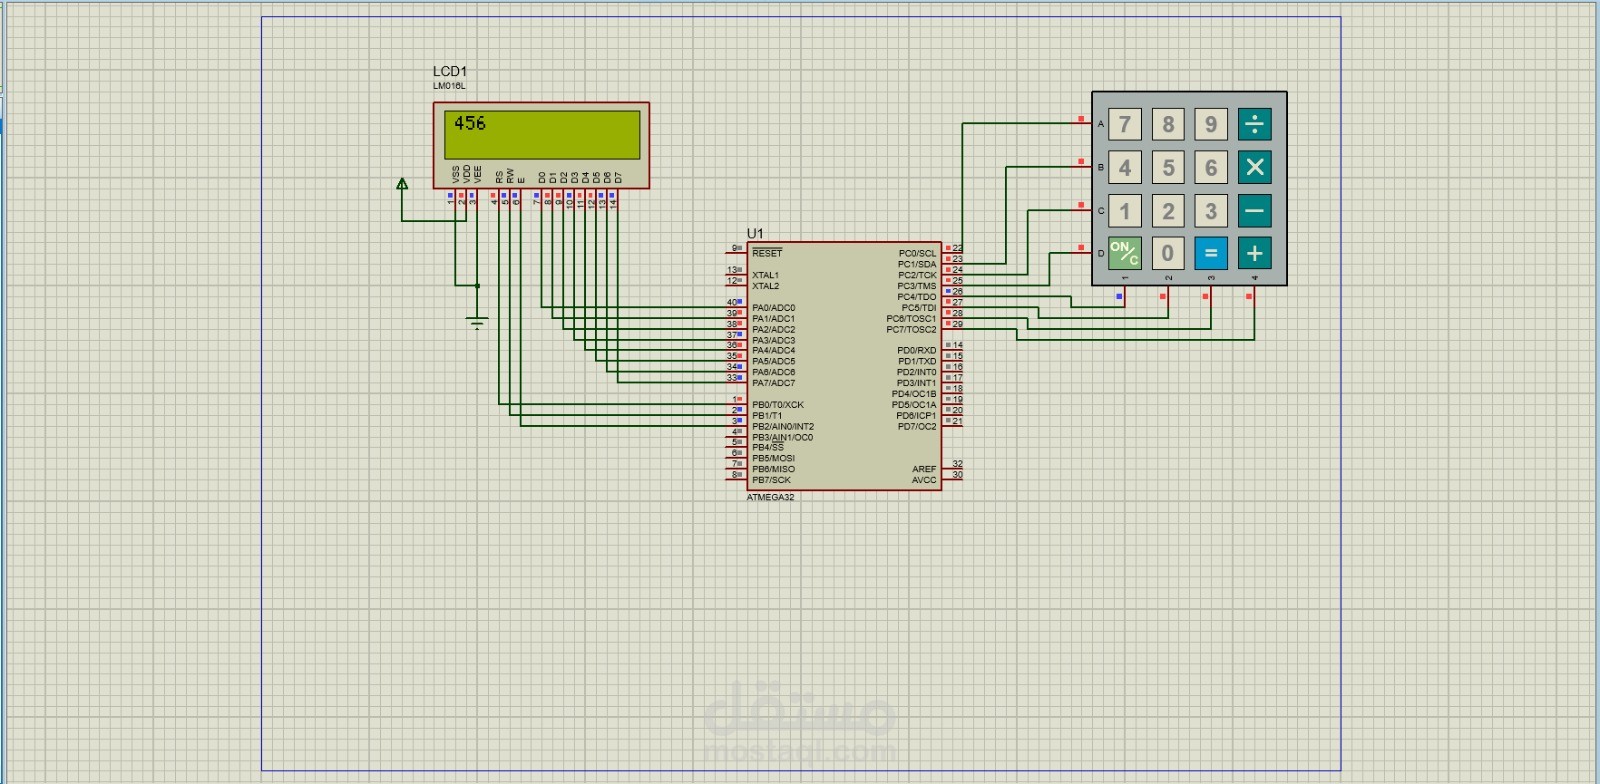Screen dimensions: 1600x784
Task: Click the divide key on the keypad
Action: tap(1254, 124)
